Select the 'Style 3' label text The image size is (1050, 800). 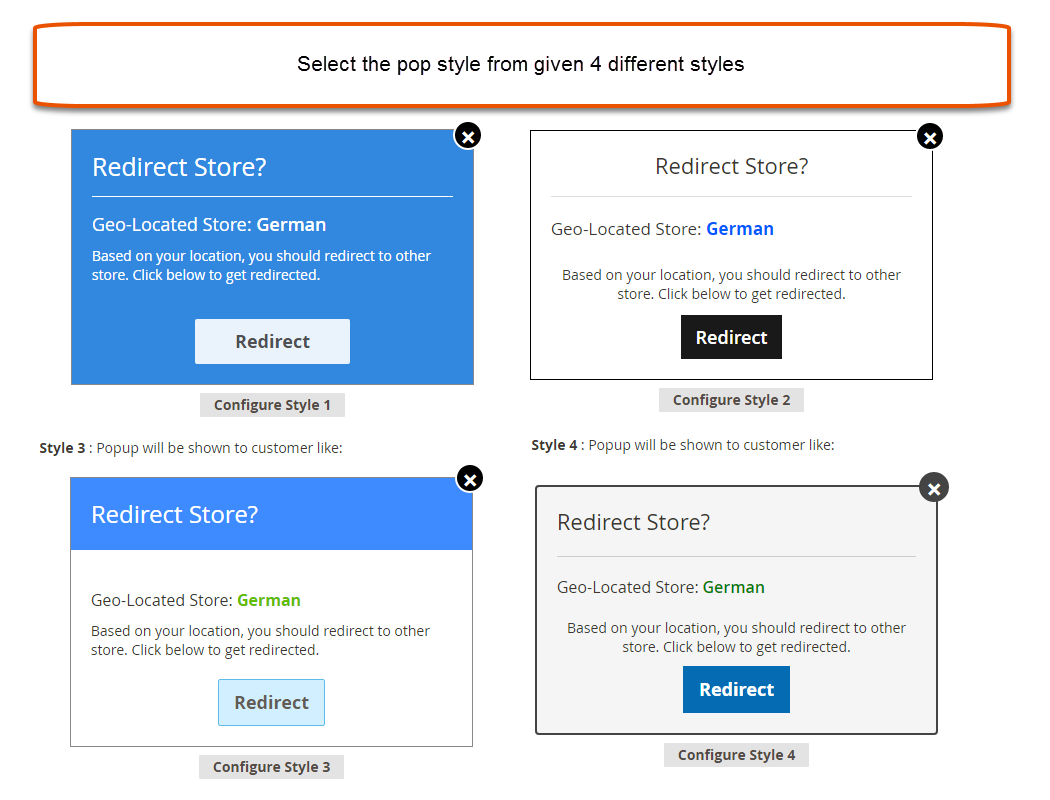[x=62, y=448]
